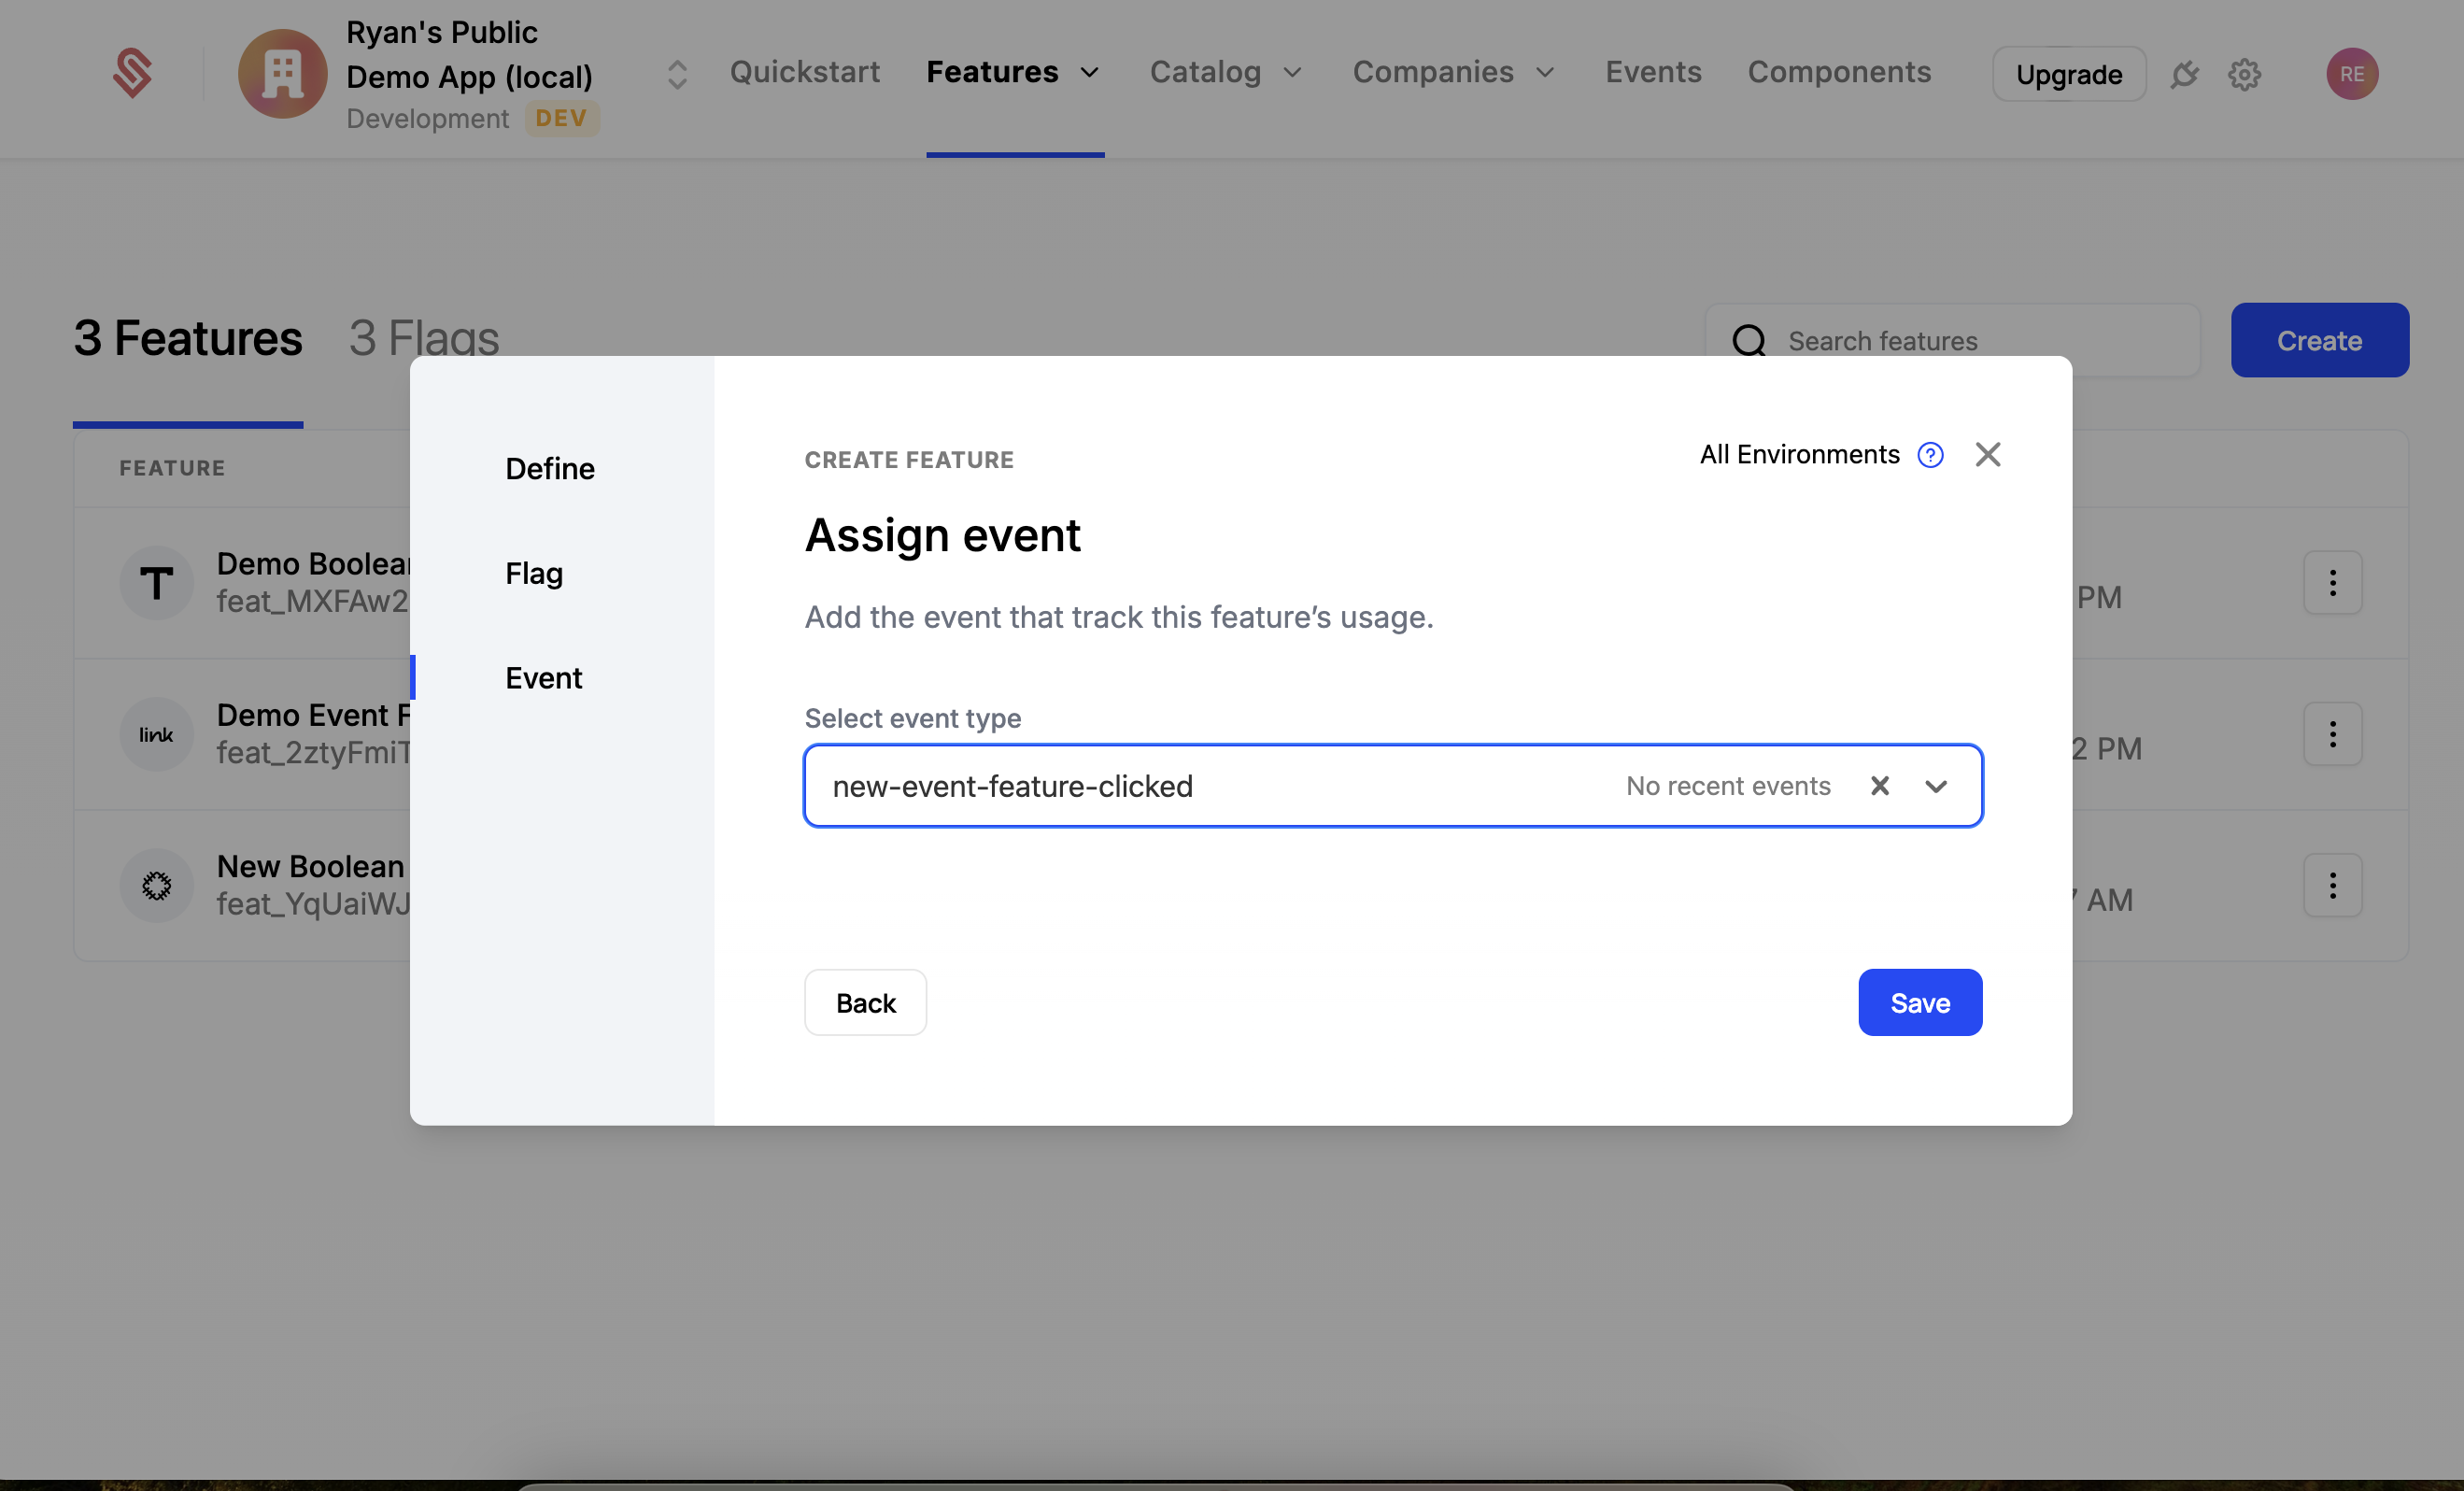The image size is (2464, 1491).
Task: Open kebab menu for New Boolean feature
Action: click(2332, 885)
